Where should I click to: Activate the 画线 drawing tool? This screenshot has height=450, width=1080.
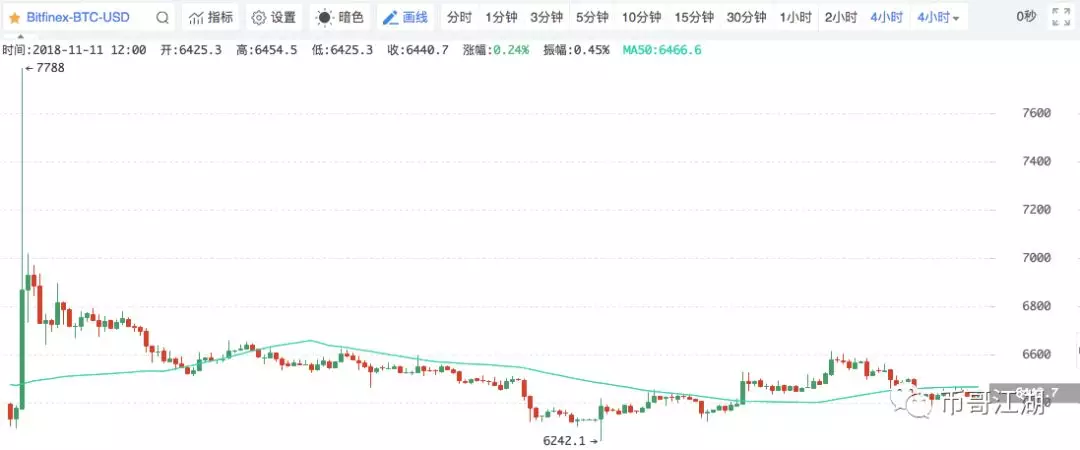tap(405, 18)
